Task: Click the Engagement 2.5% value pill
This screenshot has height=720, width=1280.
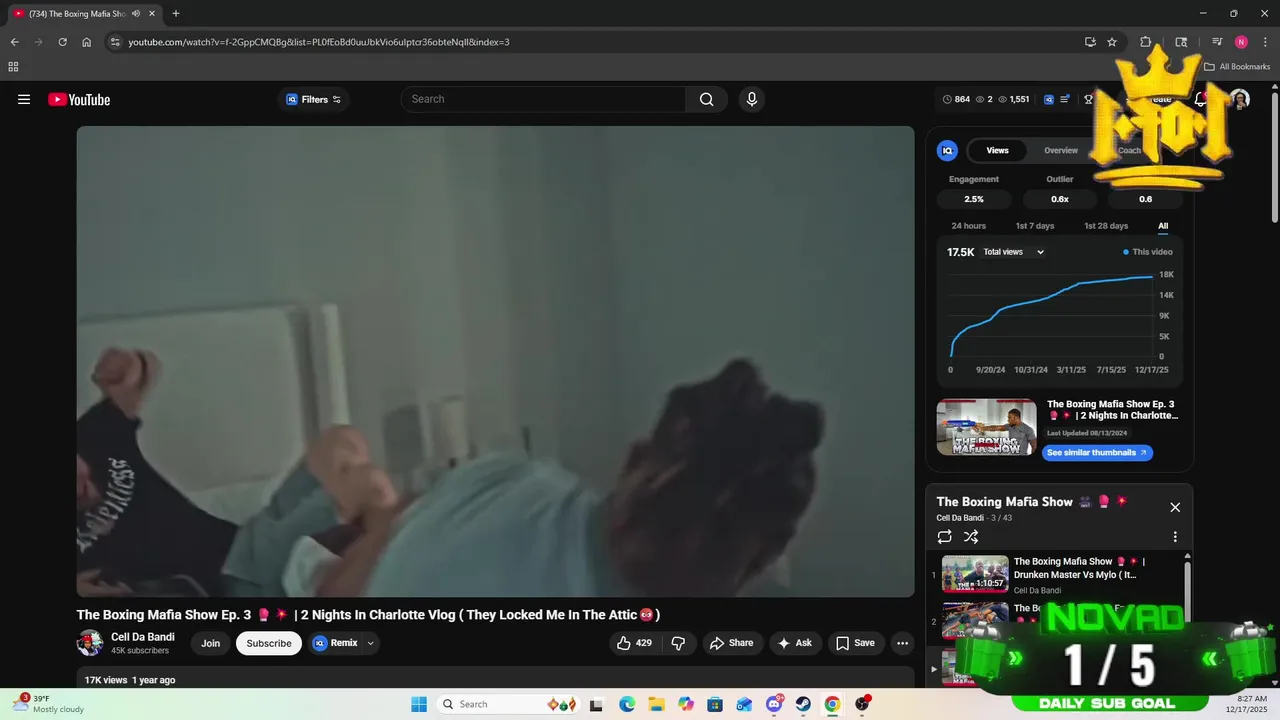Action: tap(974, 199)
